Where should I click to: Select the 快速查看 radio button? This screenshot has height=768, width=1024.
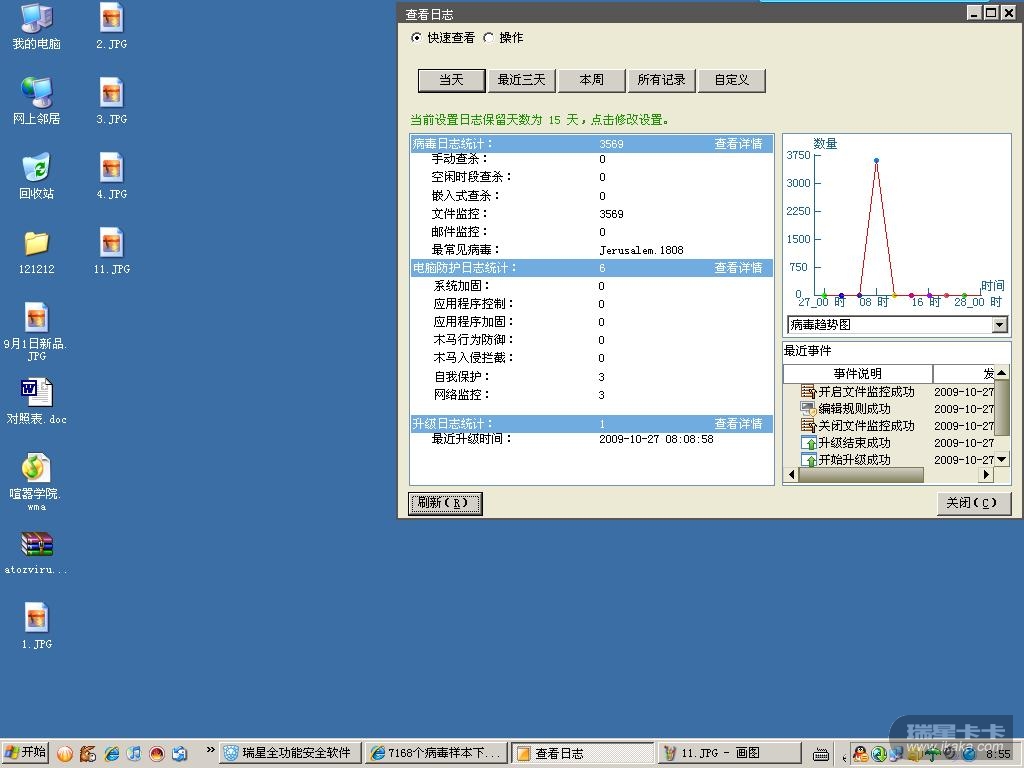pyautogui.click(x=417, y=38)
